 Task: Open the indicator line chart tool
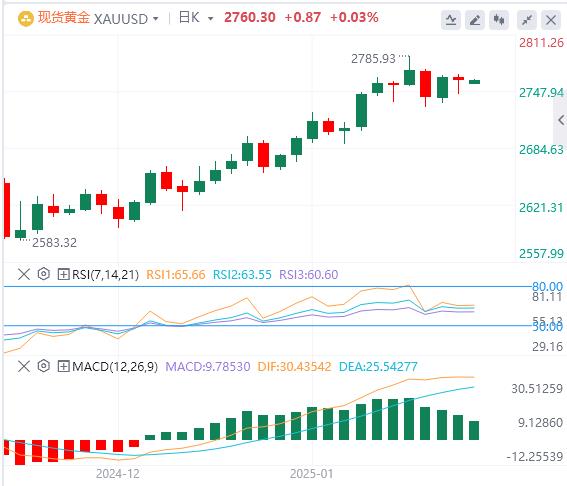coord(451,20)
